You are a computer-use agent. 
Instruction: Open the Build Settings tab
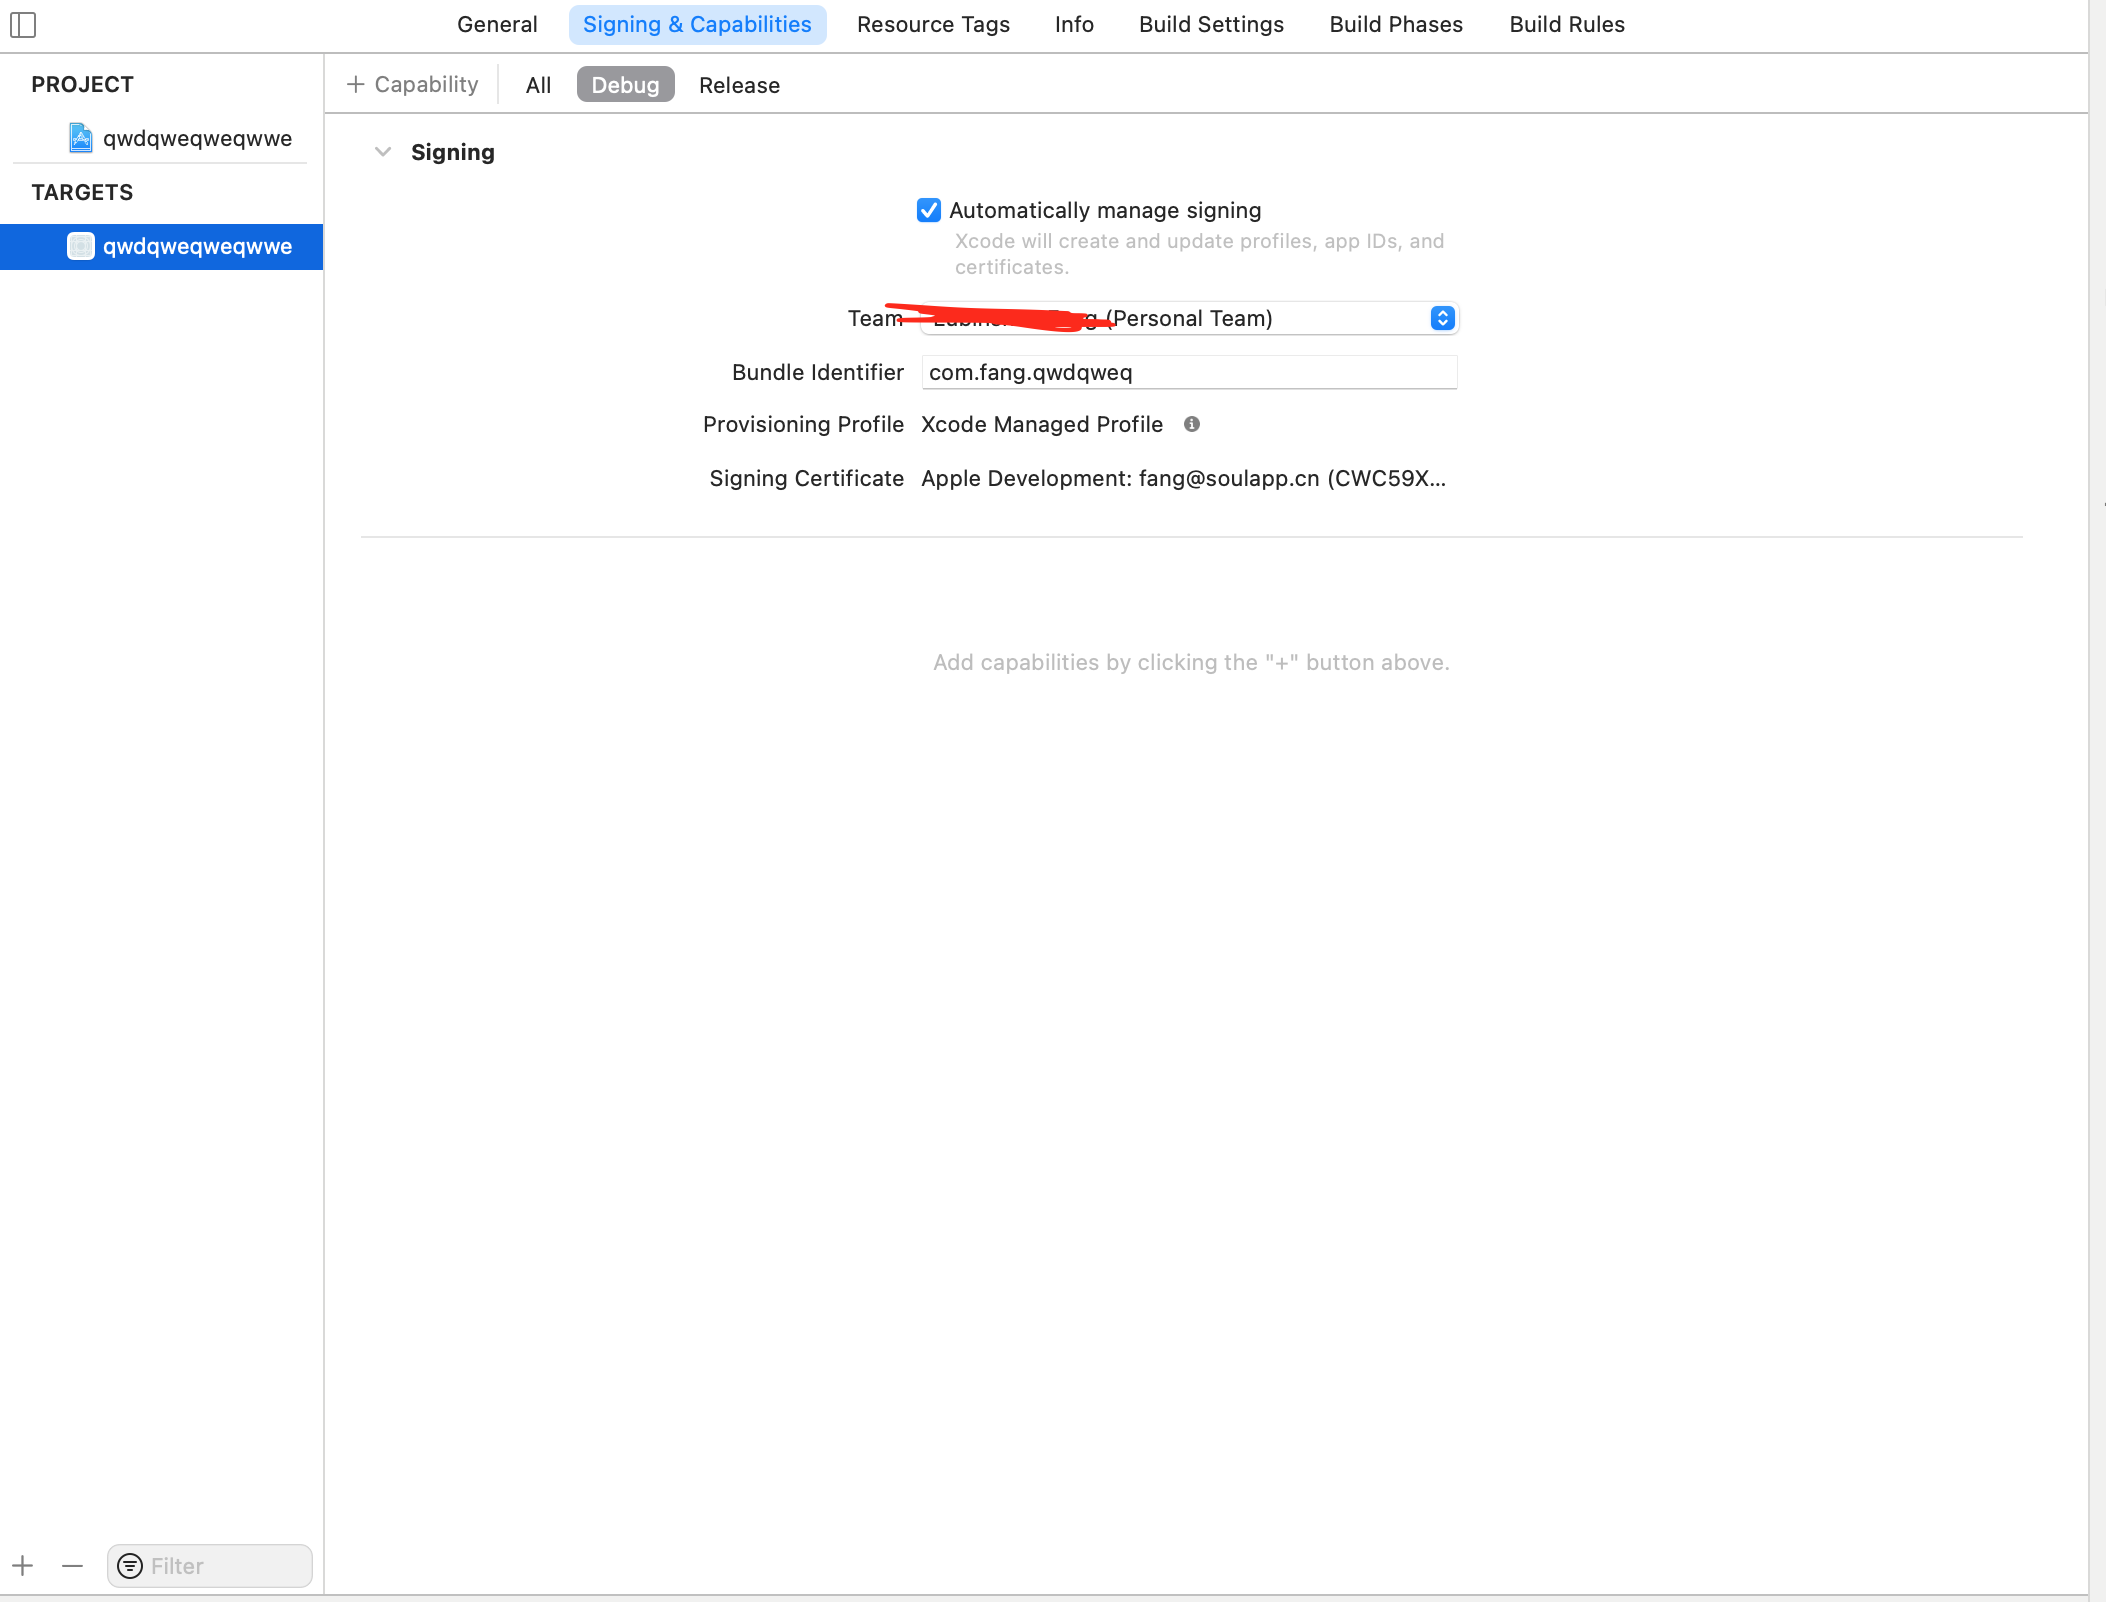(1211, 24)
